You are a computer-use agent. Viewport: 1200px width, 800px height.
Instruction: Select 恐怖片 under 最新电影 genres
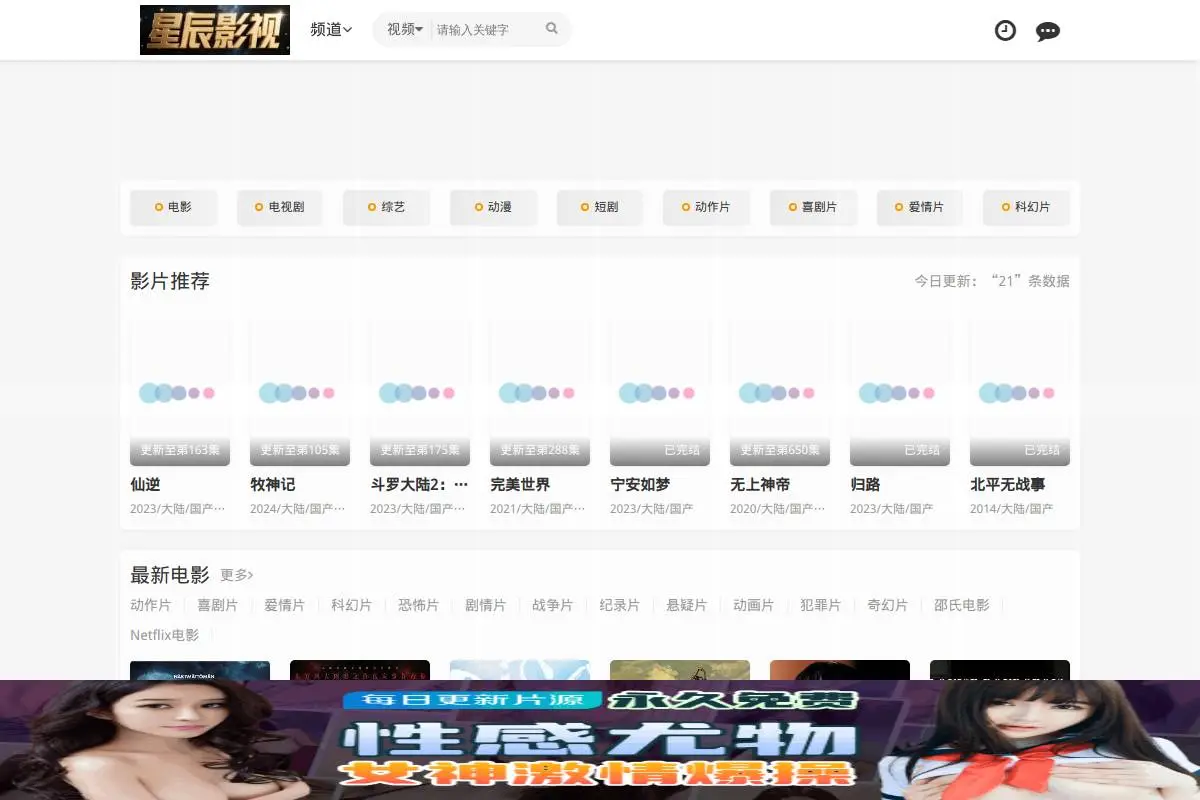click(418, 605)
